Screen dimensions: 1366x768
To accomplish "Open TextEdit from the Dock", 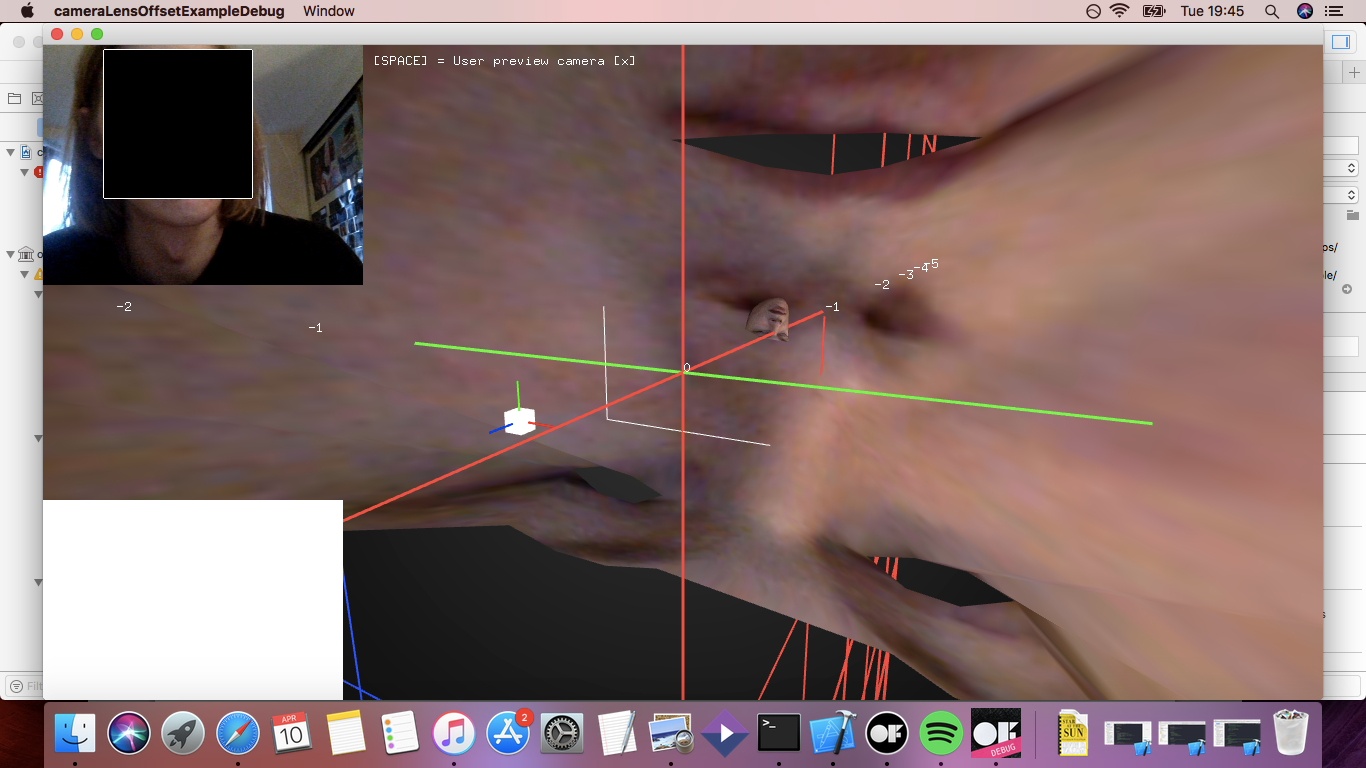I will 617,734.
